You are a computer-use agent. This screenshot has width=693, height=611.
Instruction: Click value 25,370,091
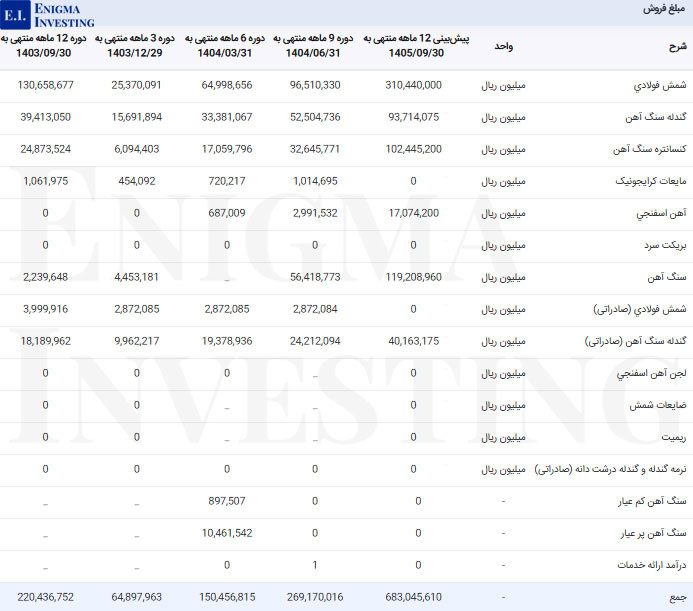[x=136, y=85]
